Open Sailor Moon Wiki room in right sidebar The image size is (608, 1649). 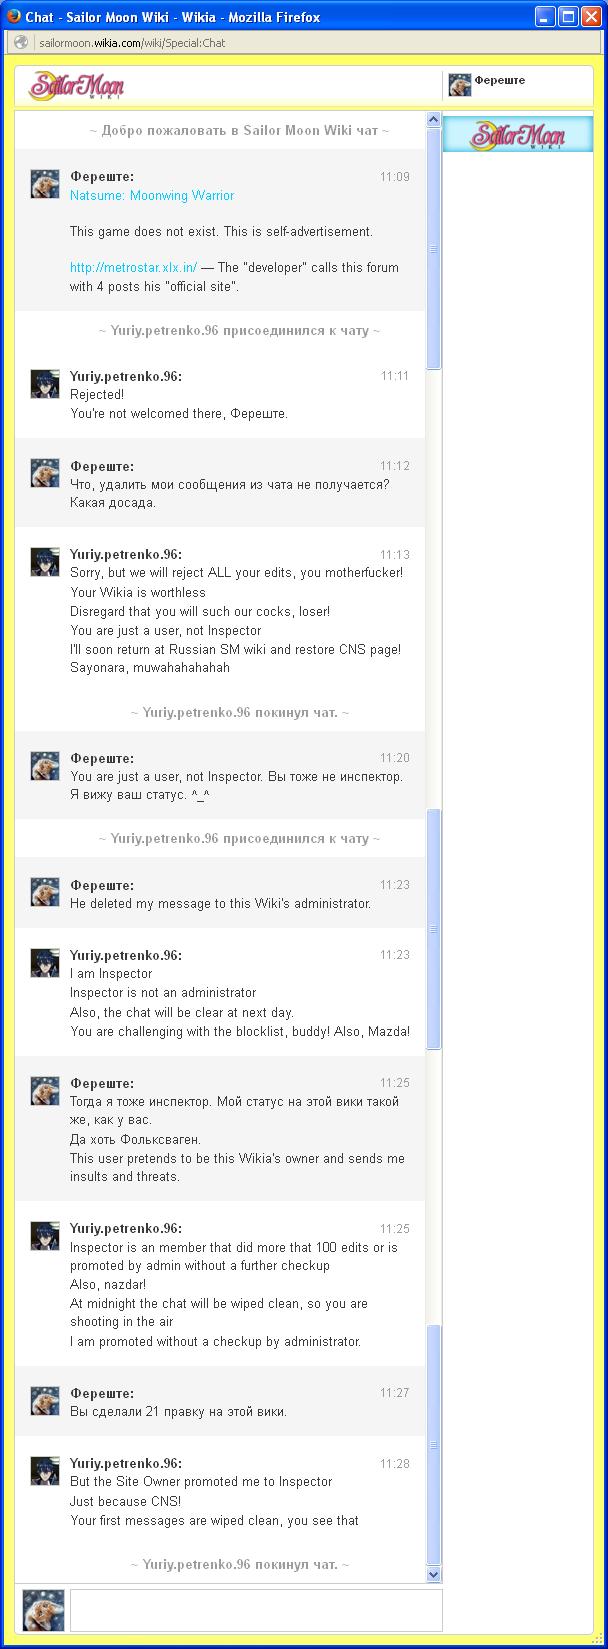(518, 134)
